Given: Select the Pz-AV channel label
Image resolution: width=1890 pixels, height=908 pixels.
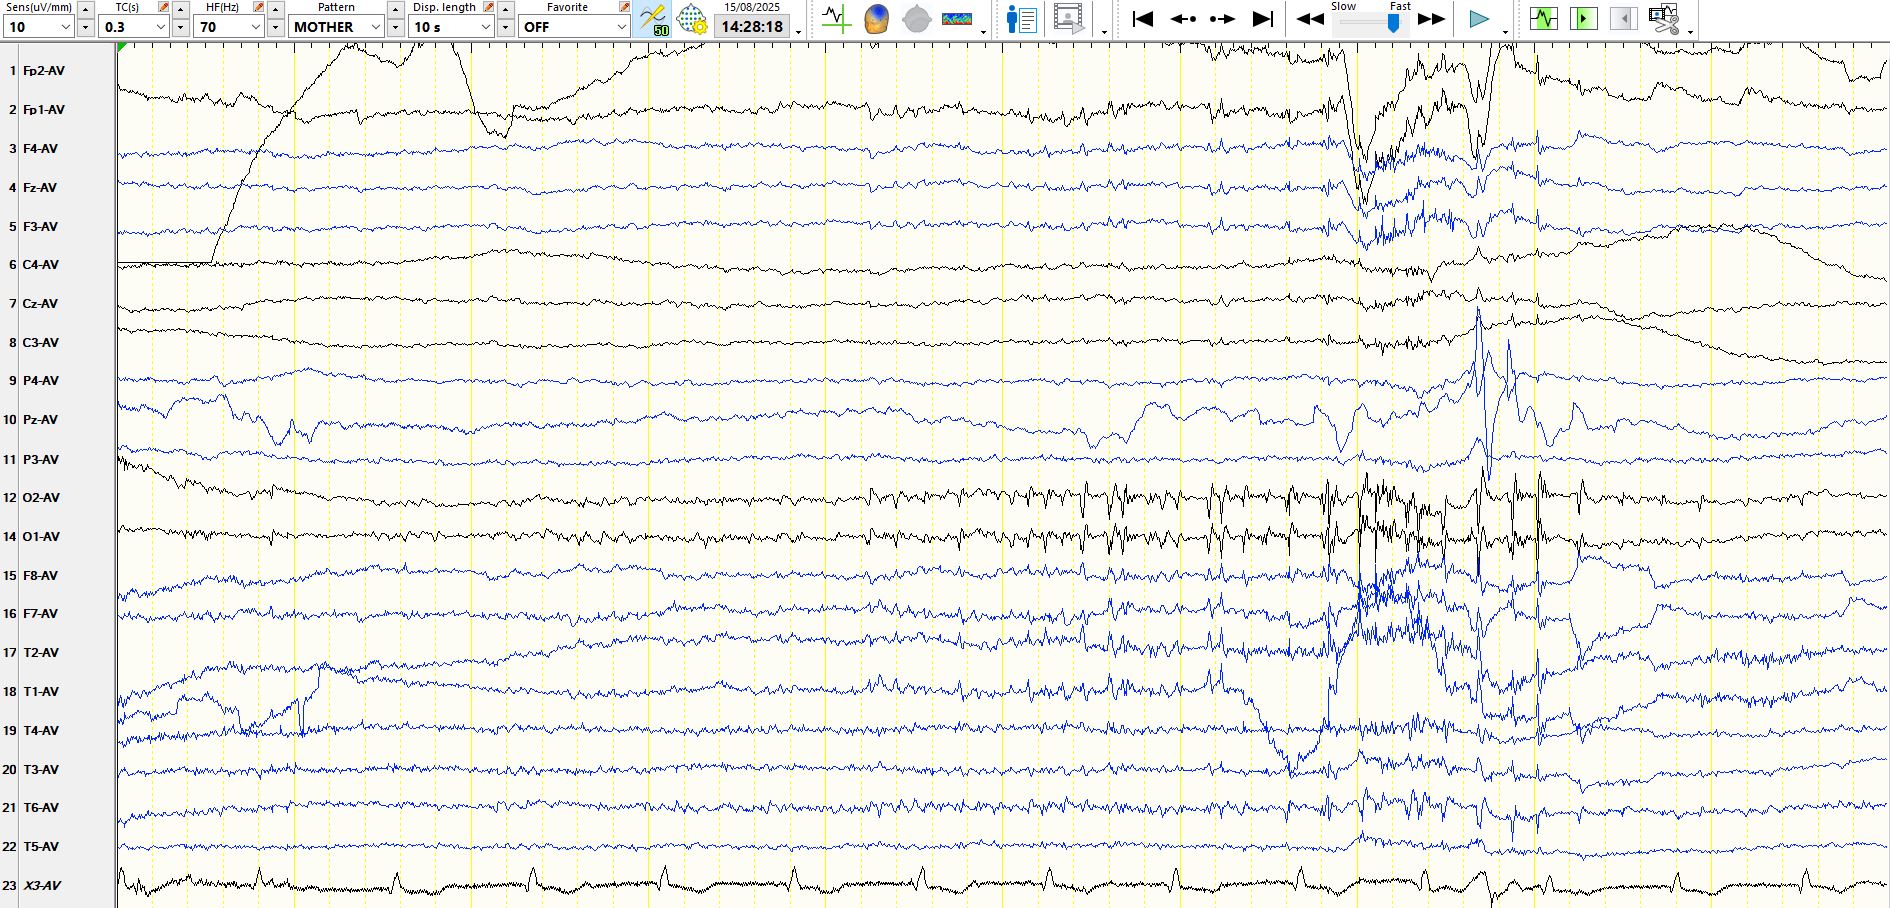Looking at the screenshot, I should click(x=40, y=420).
